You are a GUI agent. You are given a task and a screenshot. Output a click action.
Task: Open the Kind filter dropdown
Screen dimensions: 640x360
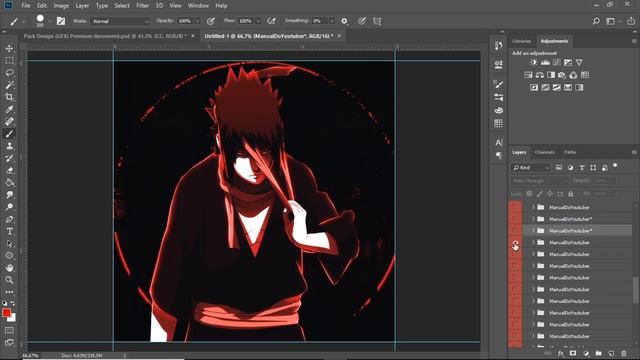point(531,168)
